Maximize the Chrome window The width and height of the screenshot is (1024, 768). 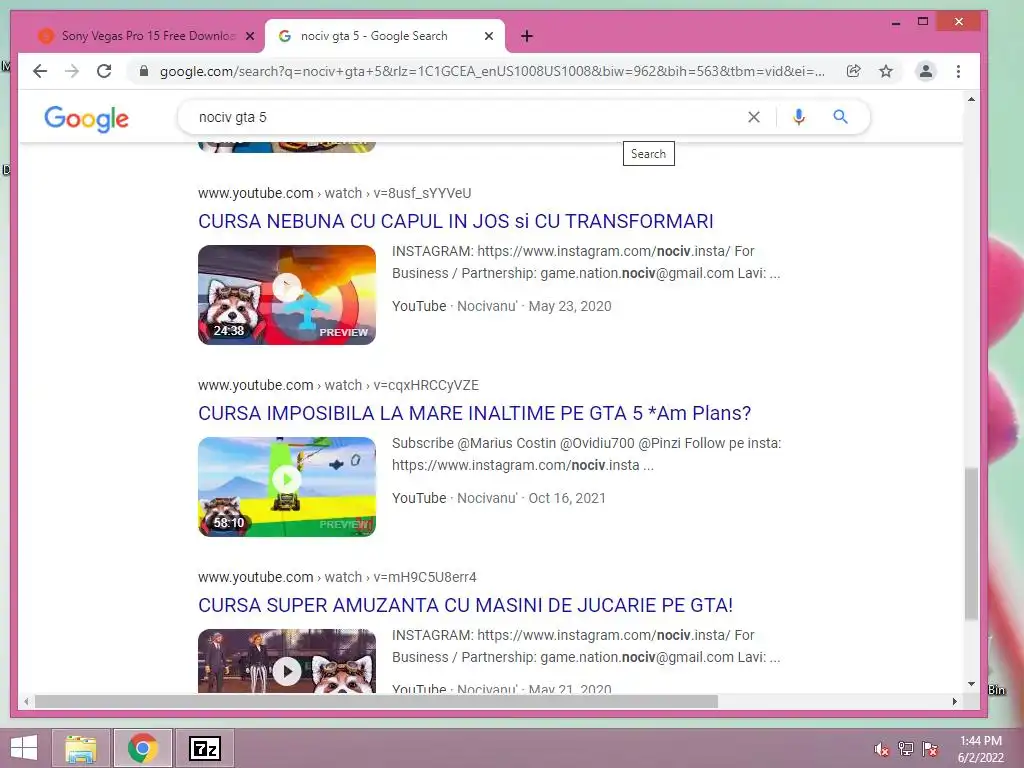pos(923,22)
